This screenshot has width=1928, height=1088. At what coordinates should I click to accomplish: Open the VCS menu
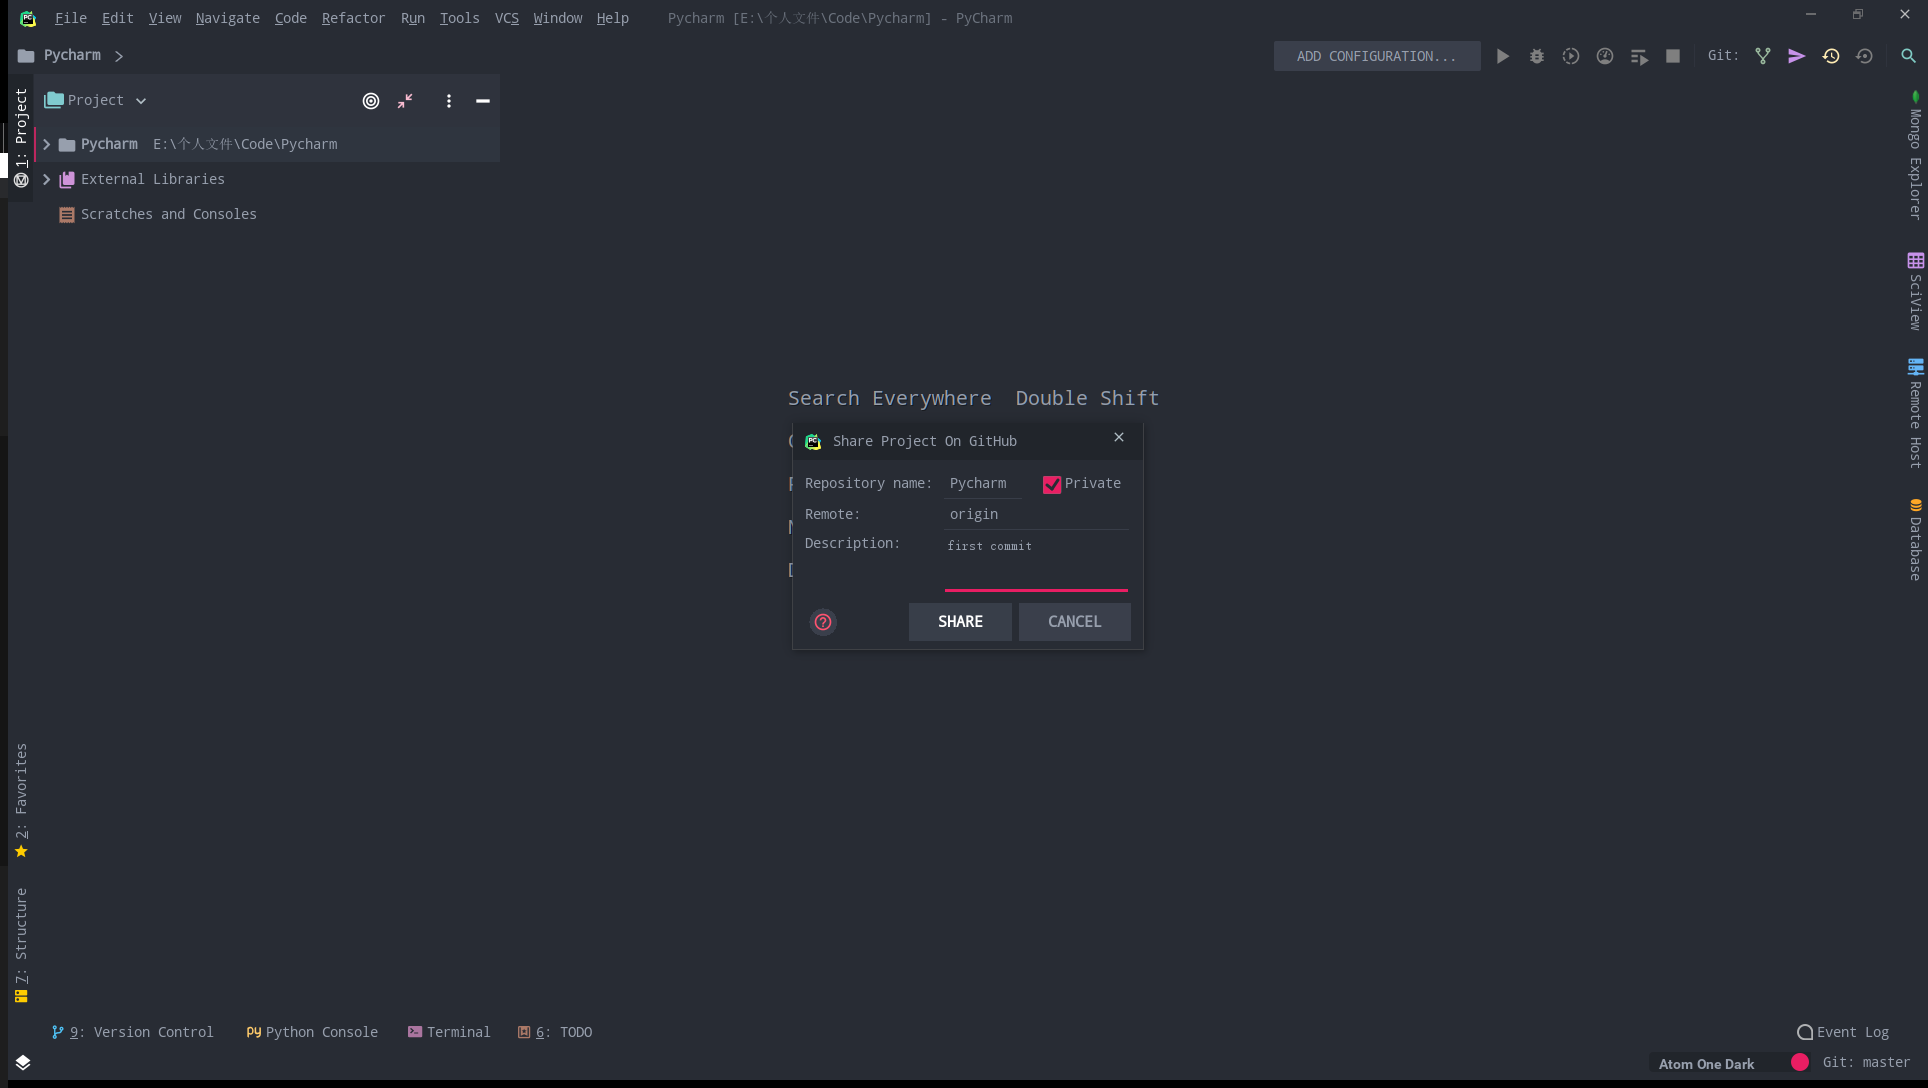(x=507, y=18)
